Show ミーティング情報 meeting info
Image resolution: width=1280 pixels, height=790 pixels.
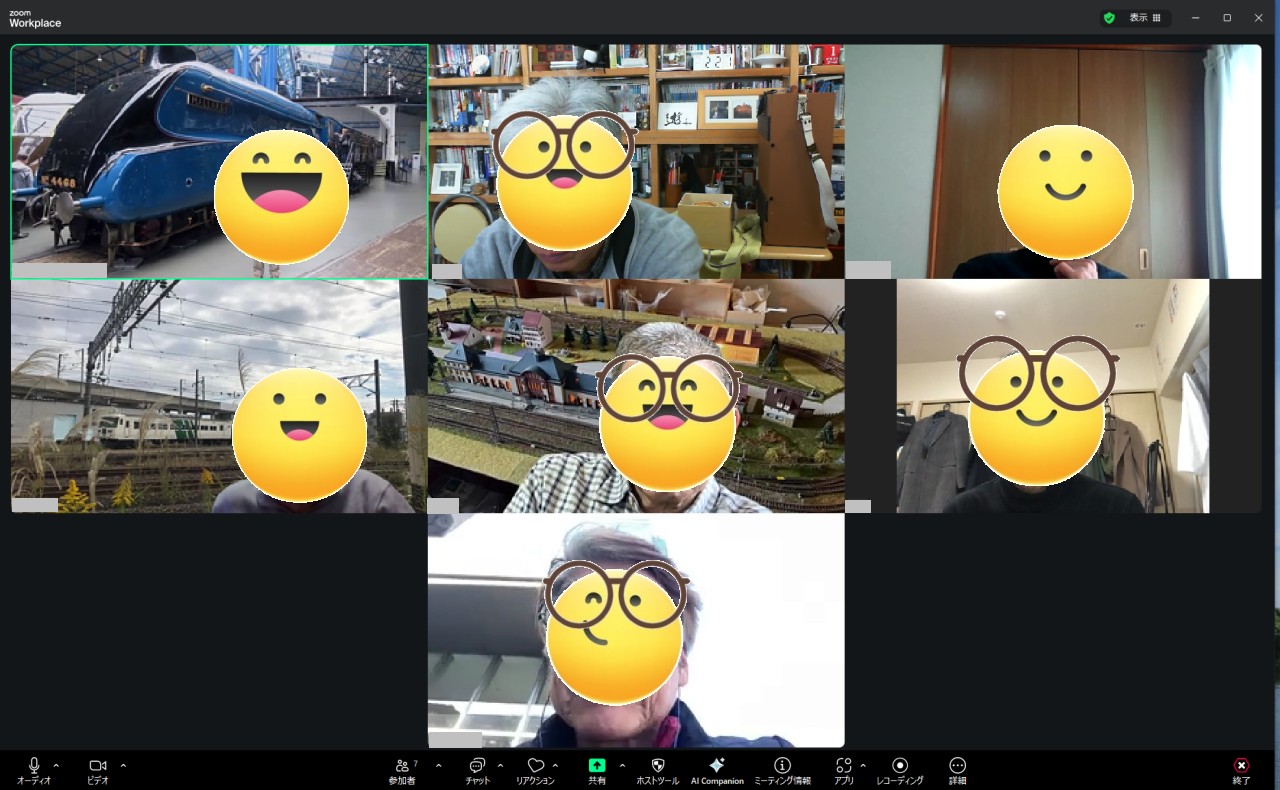(x=782, y=766)
